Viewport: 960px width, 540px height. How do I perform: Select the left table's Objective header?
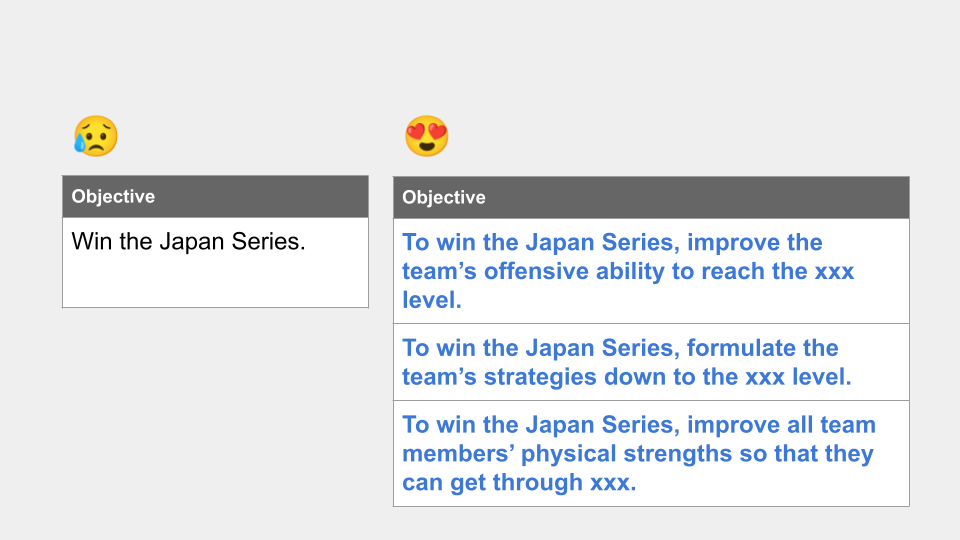point(216,197)
